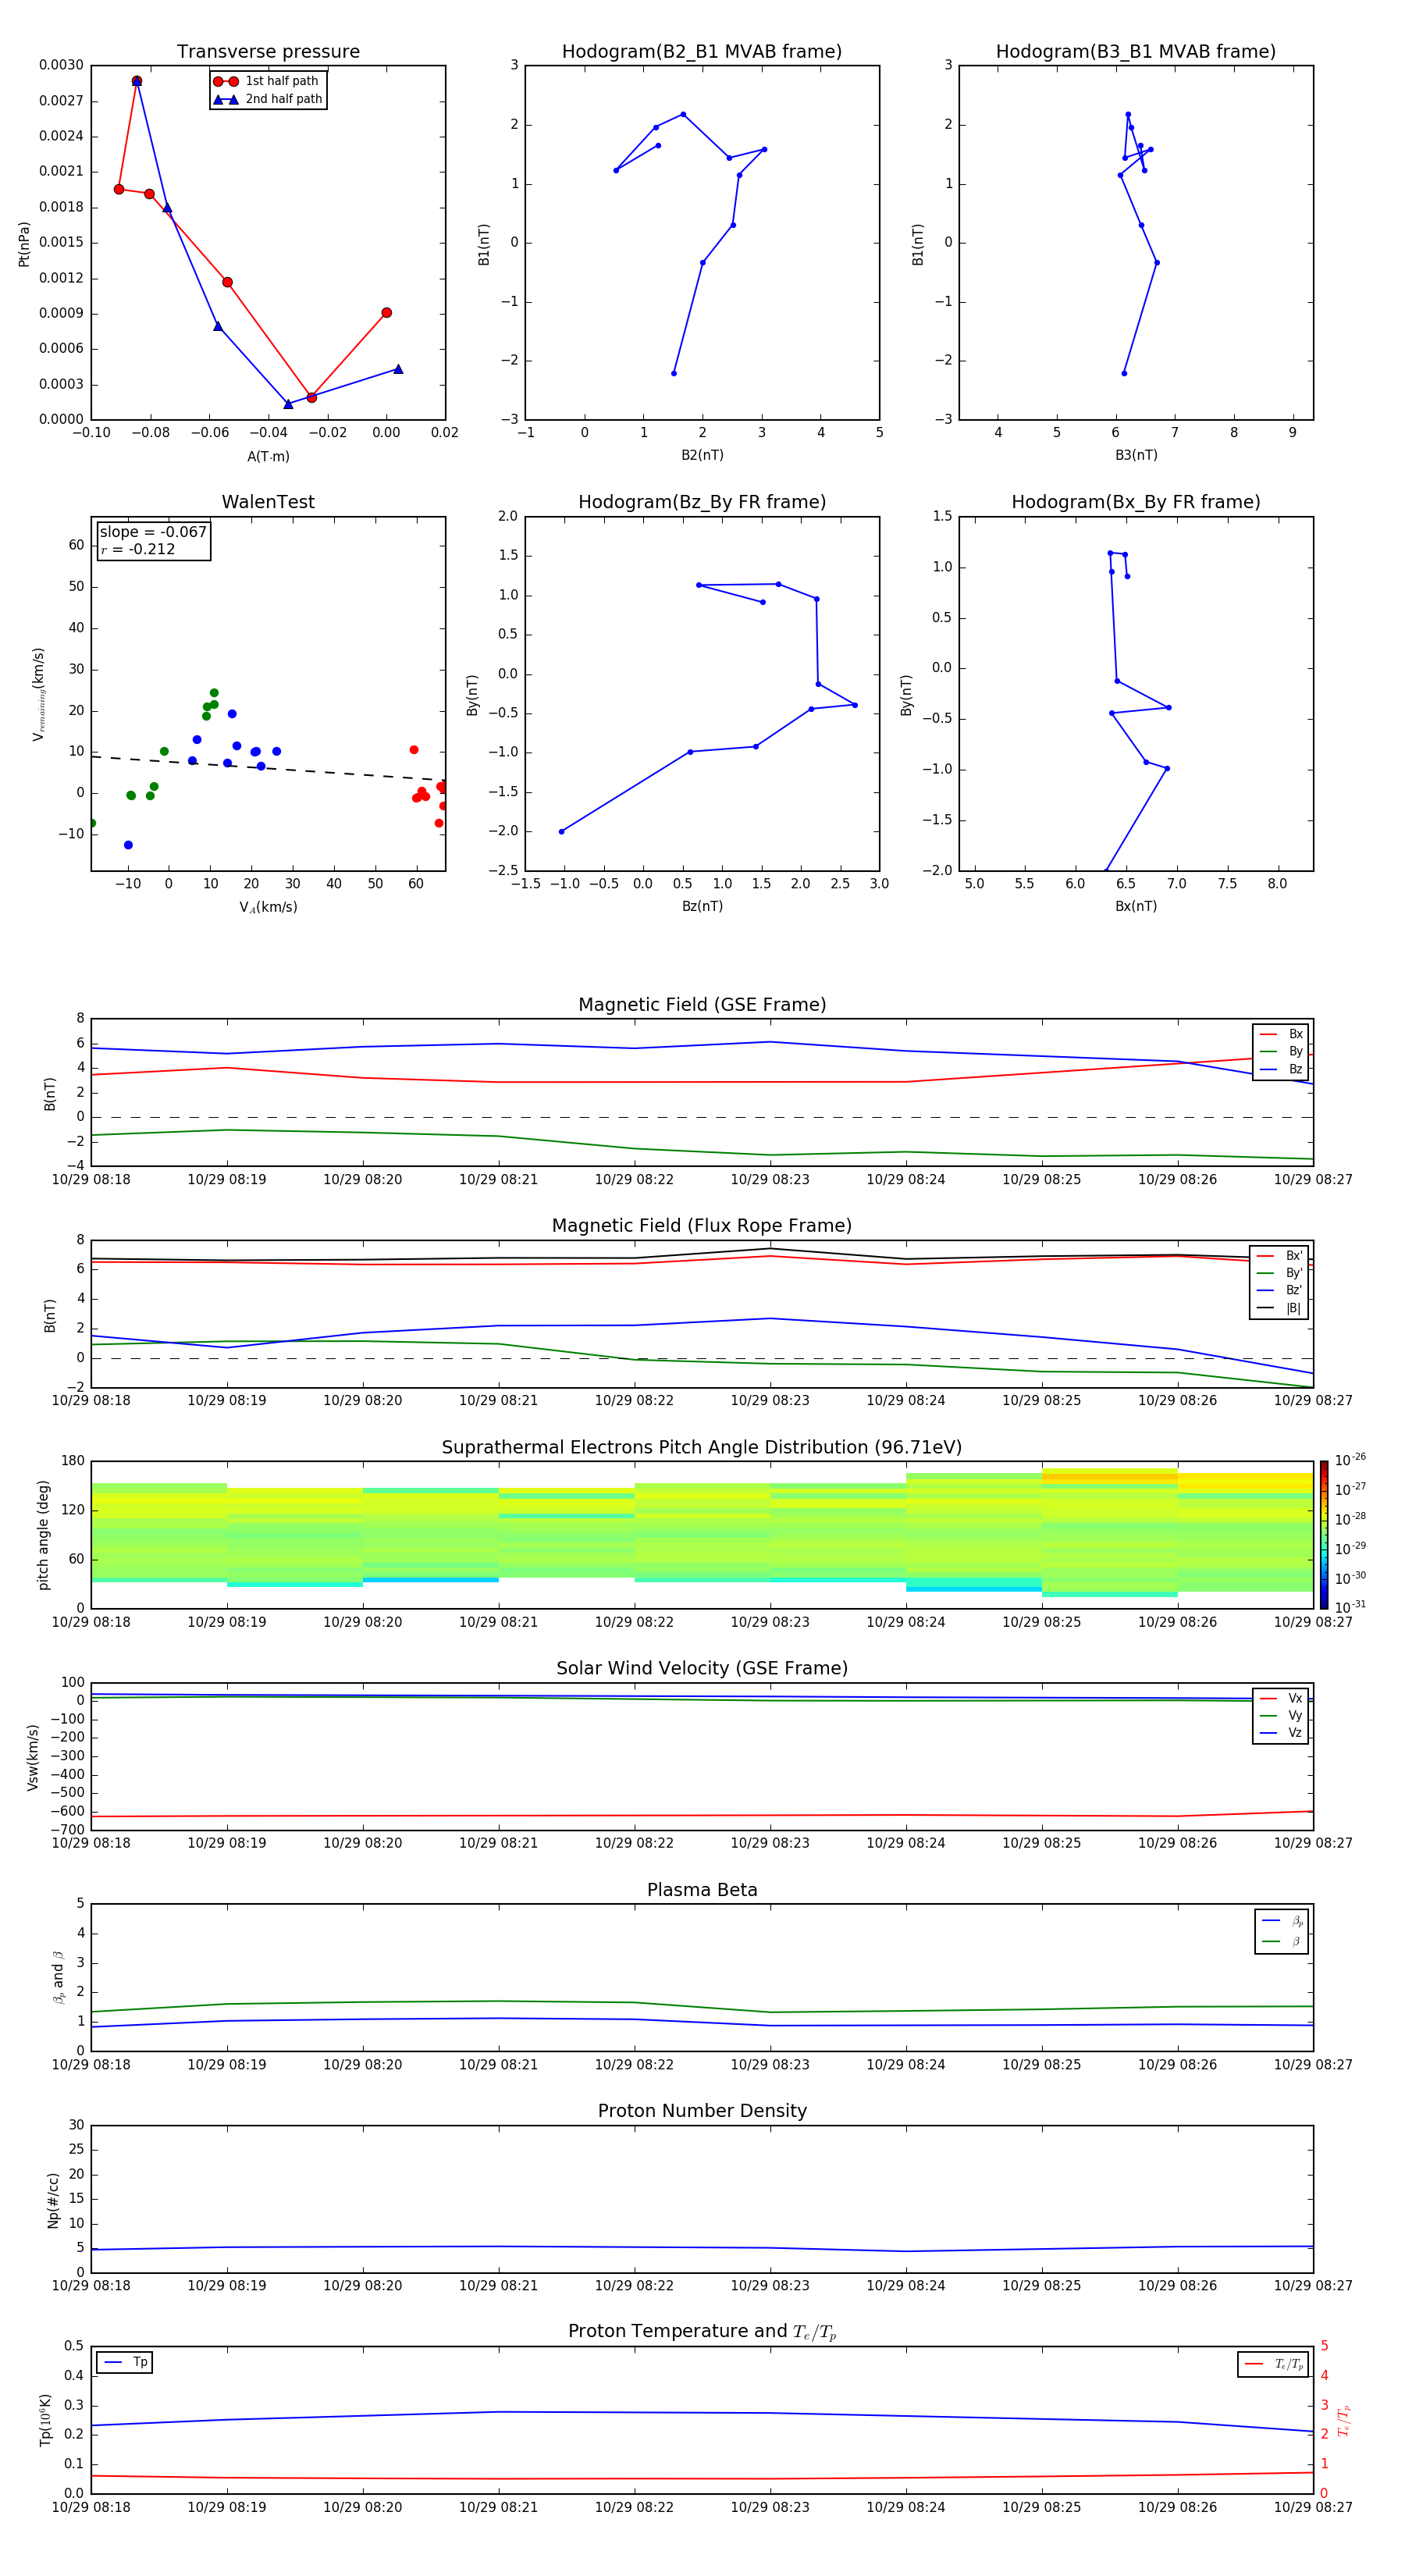
Task: Click the "Magnetic Field (GSE Frame)" title
Action: (702, 1005)
